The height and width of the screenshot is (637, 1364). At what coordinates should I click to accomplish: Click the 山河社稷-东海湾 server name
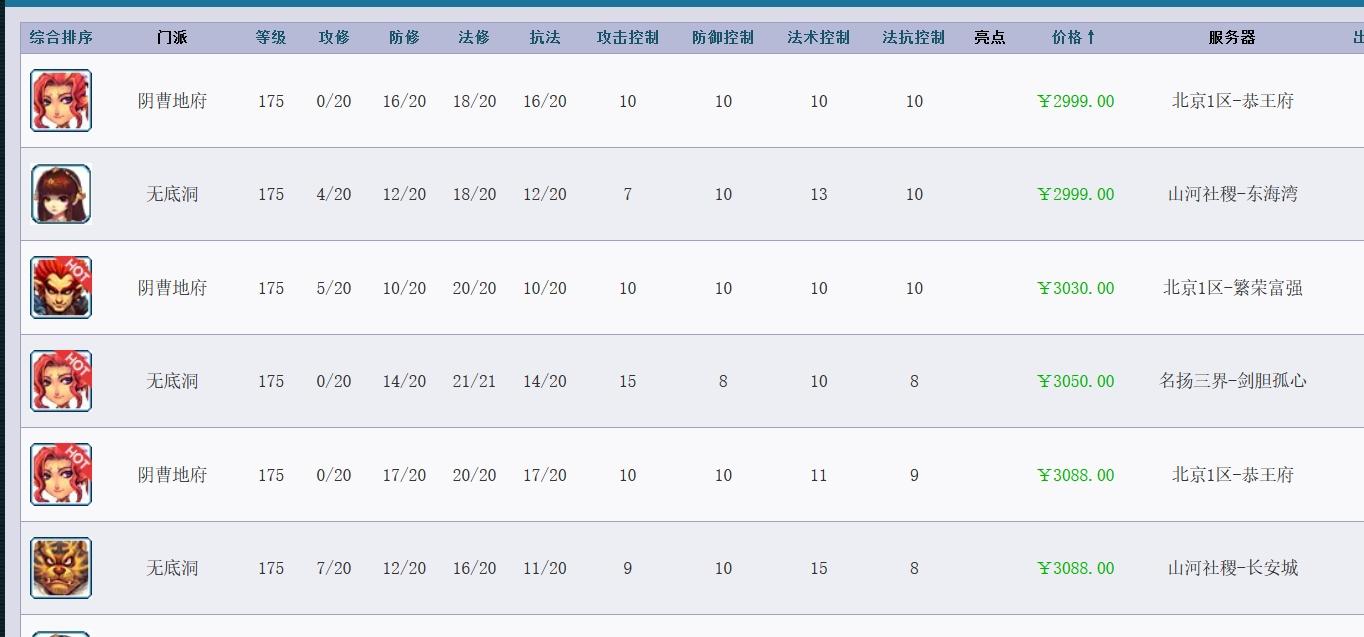pyautogui.click(x=1232, y=194)
